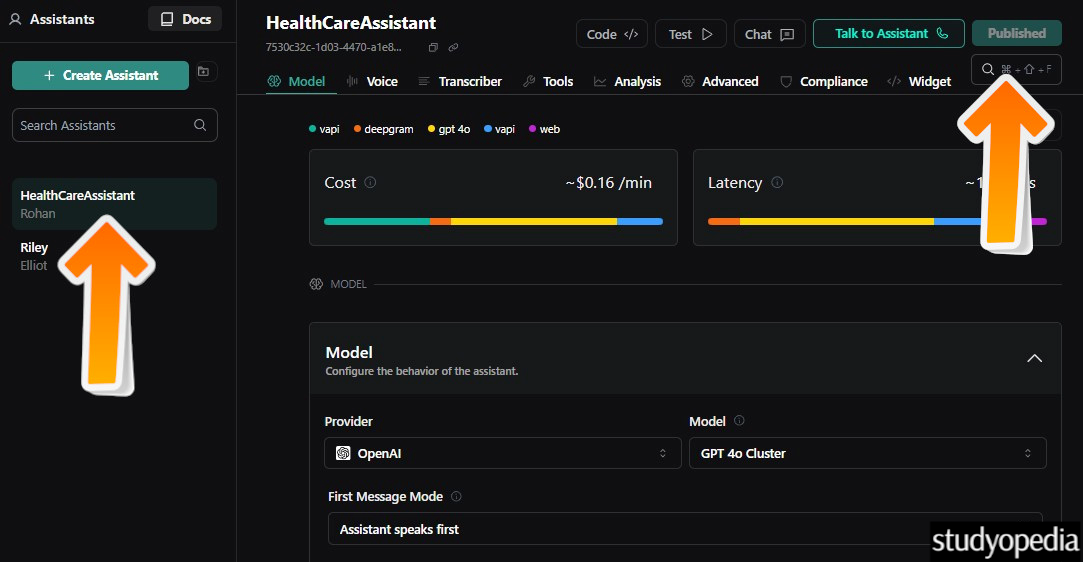Viewport: 1083px width, 562px height.
Task: Click the Published button
Action: coord(1017,33)
